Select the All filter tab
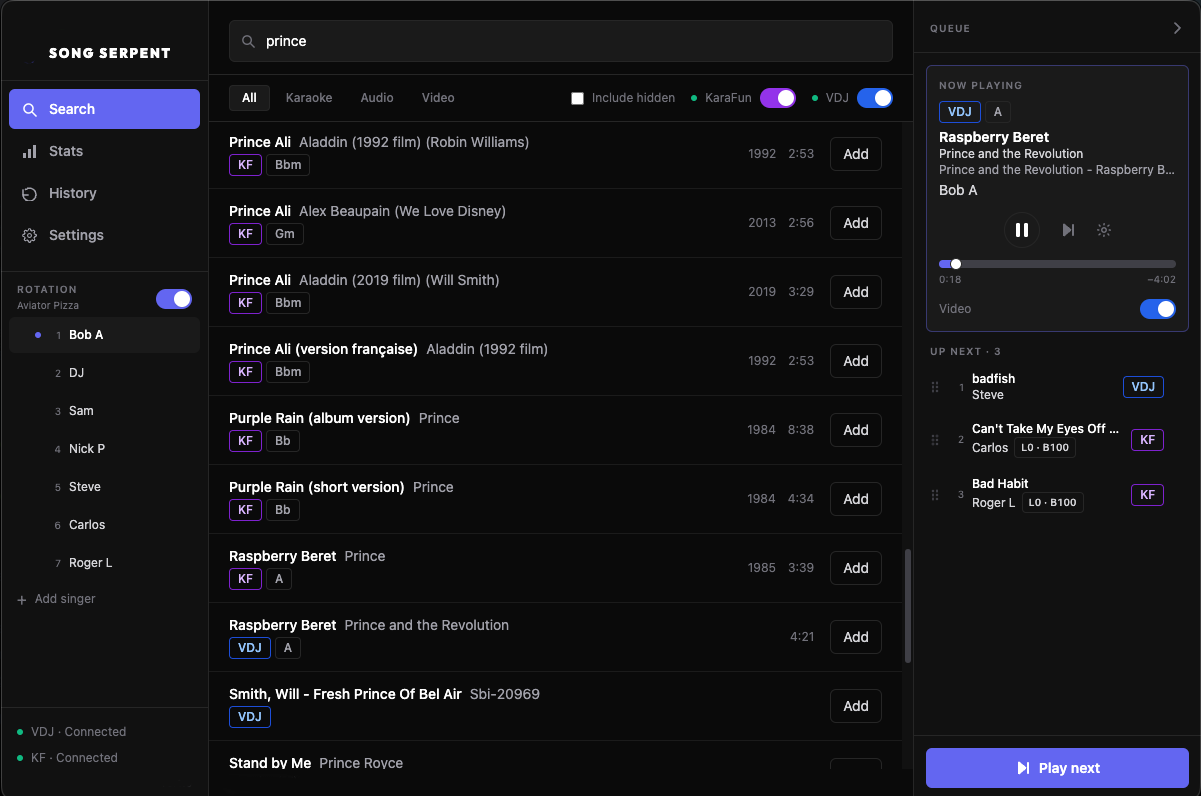This screenshot has width=1201, height=796. [x=249, y=98]
